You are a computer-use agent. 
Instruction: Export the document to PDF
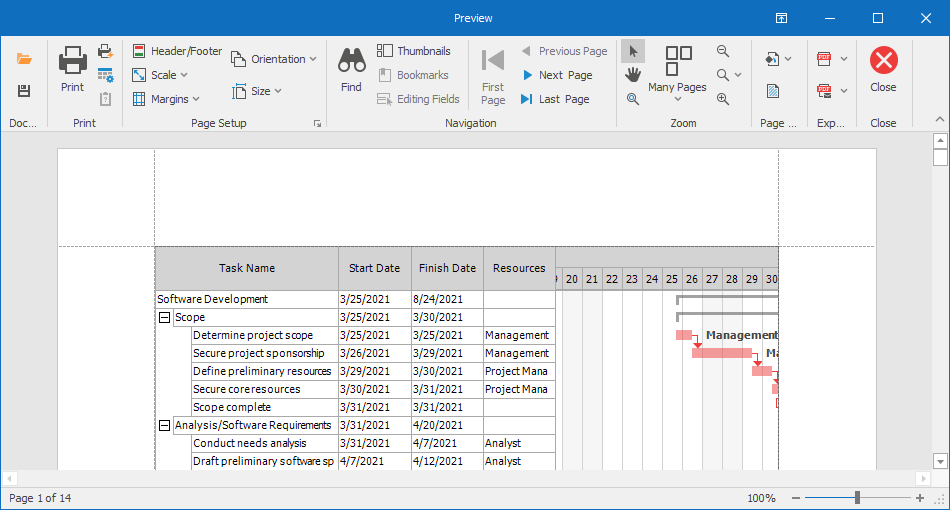pos(824,59)
